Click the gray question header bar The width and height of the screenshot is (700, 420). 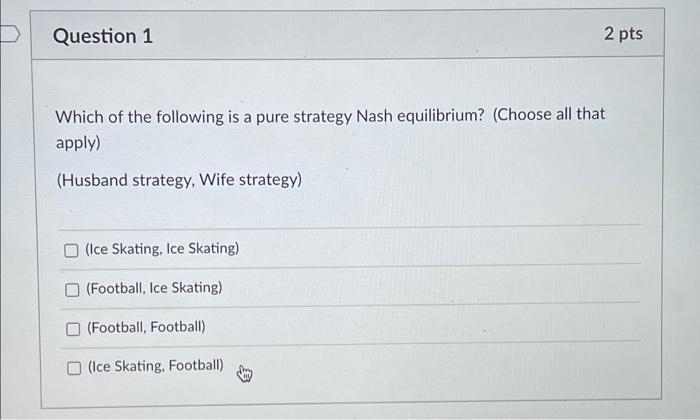(x=347, y=34)
